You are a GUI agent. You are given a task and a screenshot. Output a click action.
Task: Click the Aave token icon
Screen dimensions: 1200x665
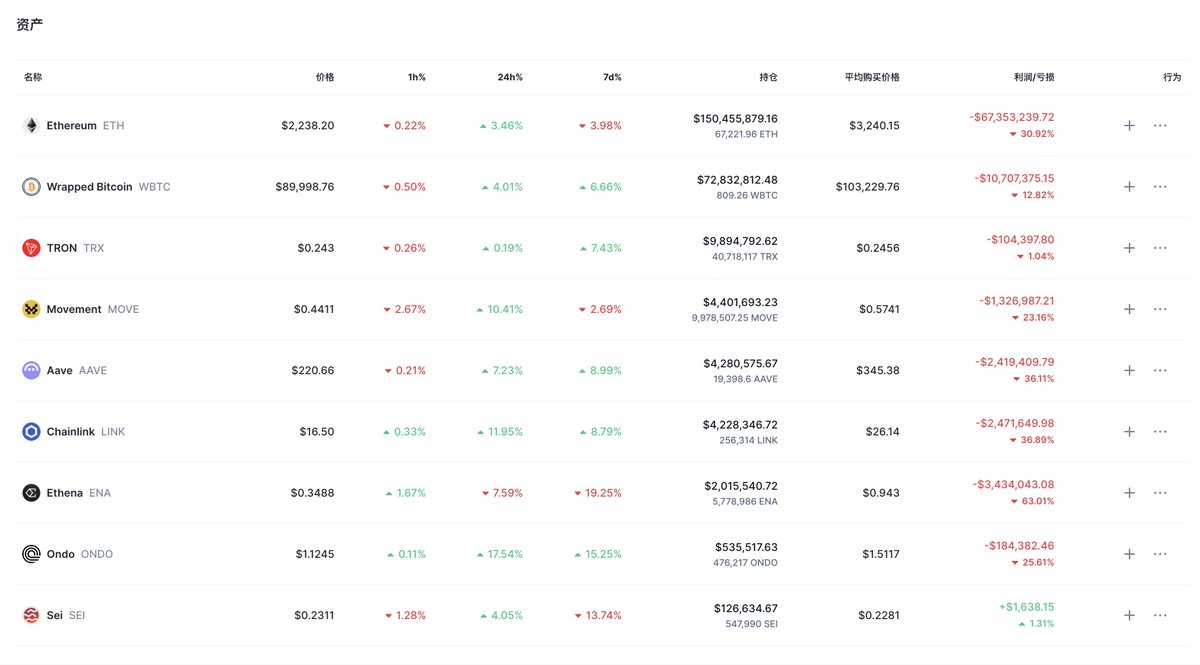click(x=31, y=370)
